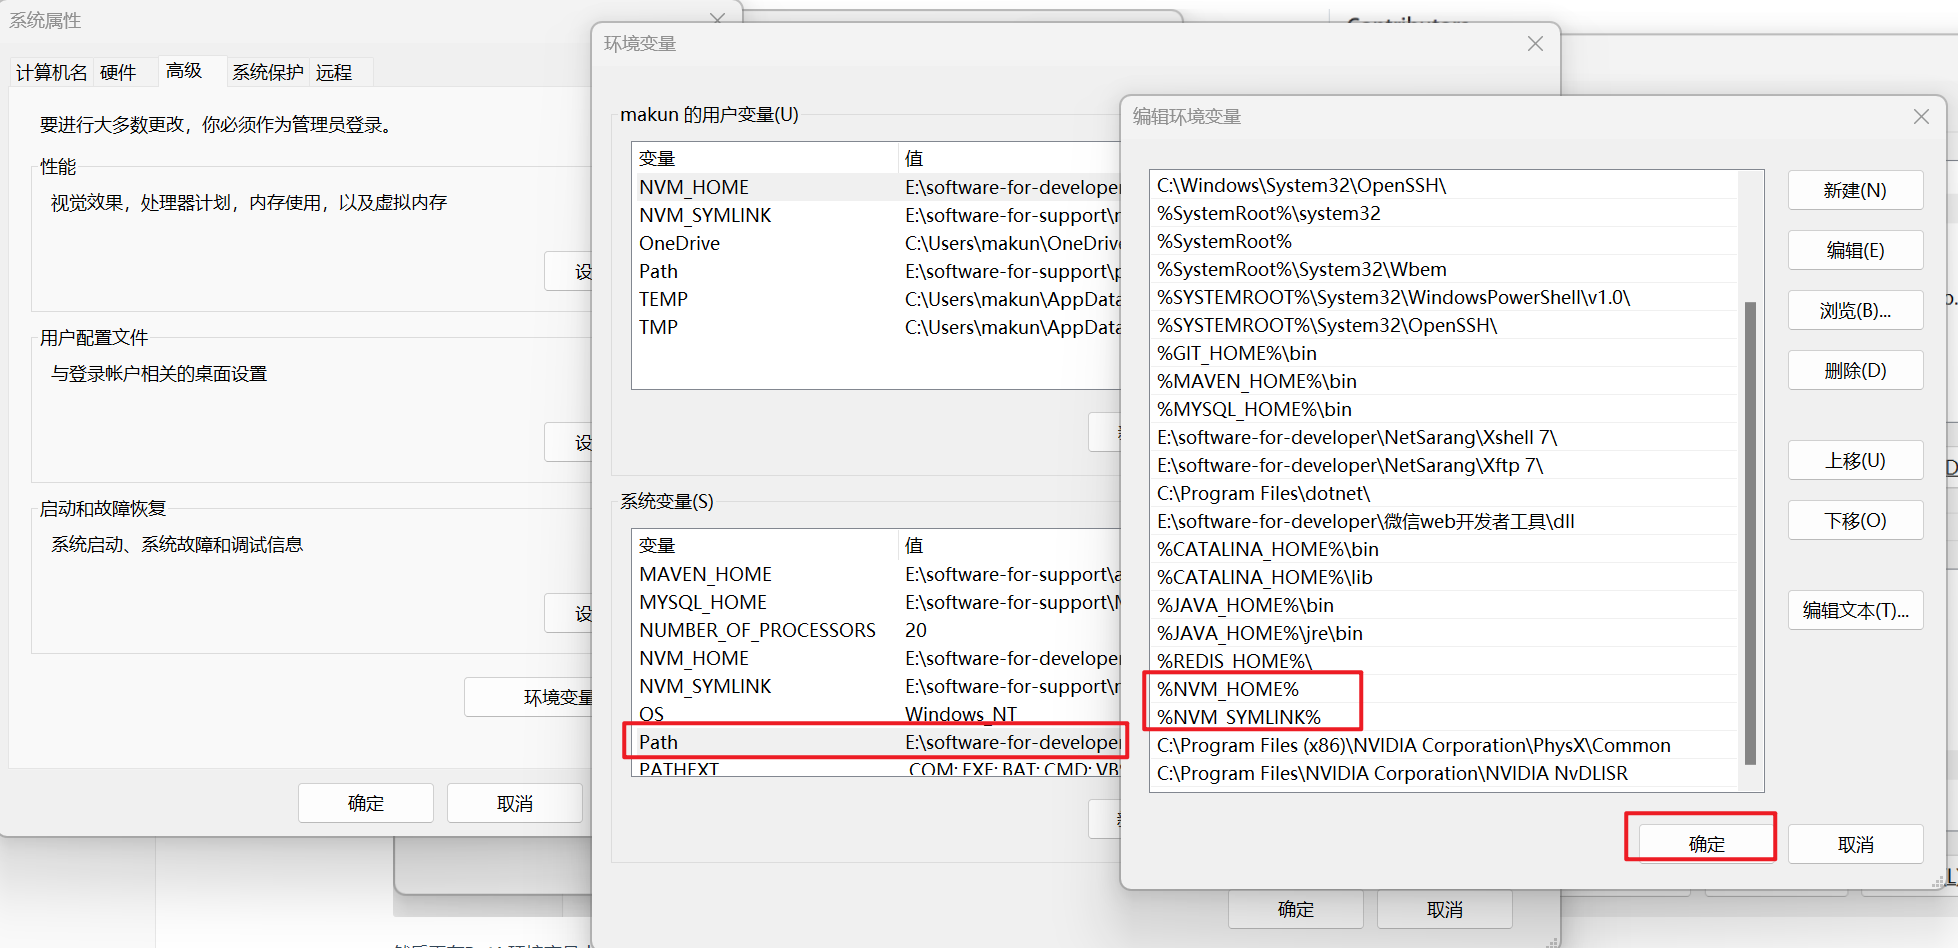Select NVIDIA NvDLISR path entry
This screenshot has width=1958, height=948.
click(1444, 773)
